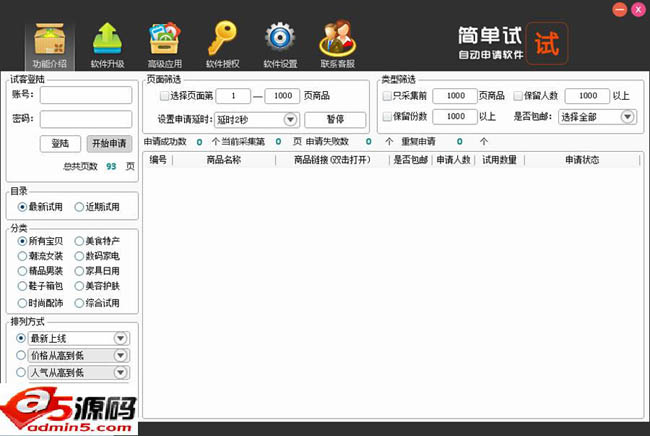Click the 登陆 button

point(61,144)
